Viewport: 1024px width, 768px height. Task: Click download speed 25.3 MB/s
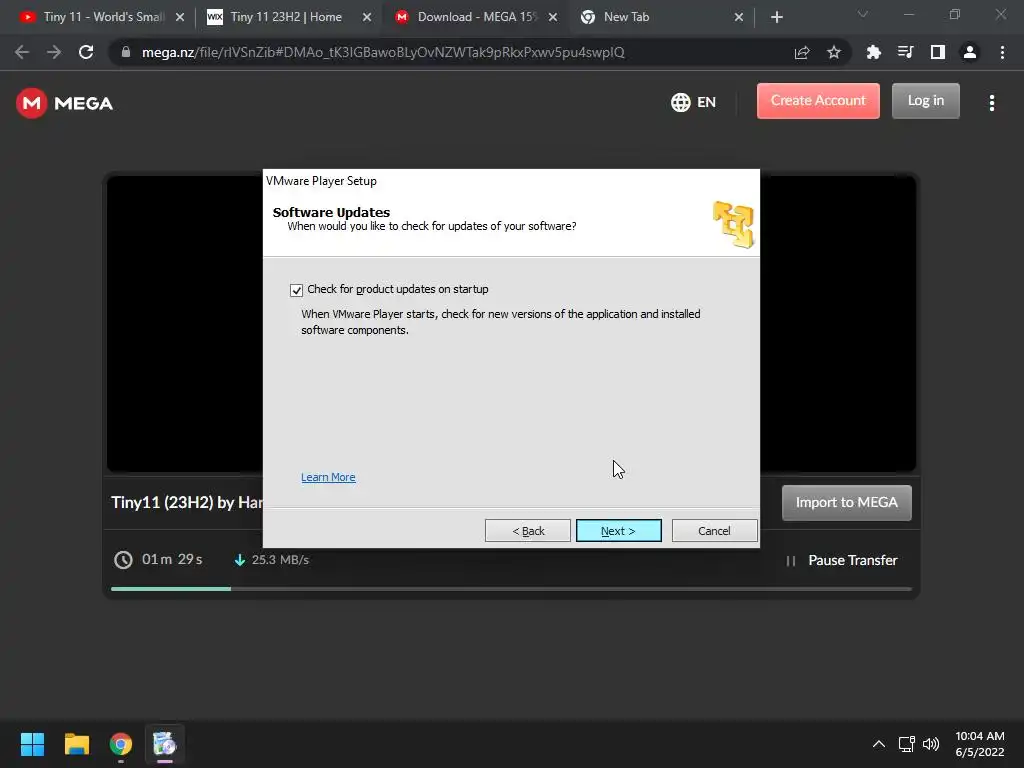point(280,560)
